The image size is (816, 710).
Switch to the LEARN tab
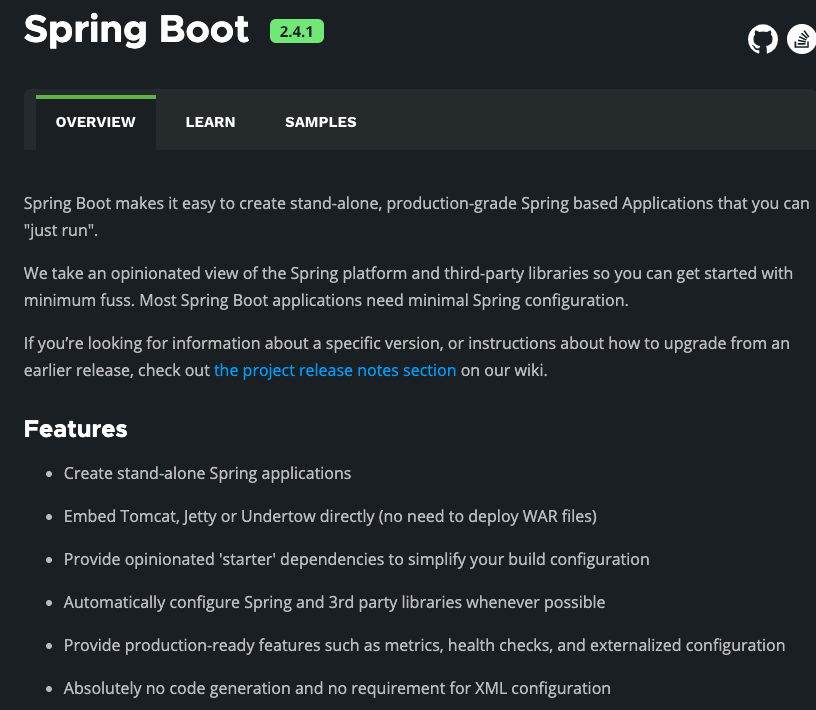[210, 122]
